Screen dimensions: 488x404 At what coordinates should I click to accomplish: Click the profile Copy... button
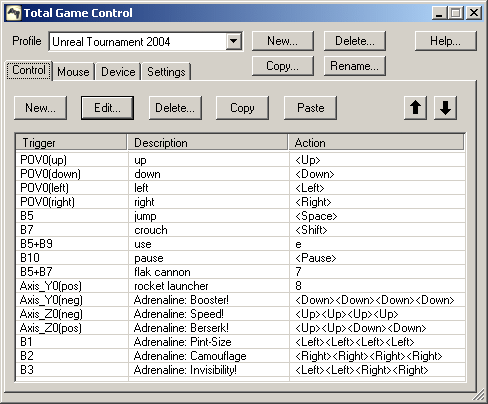283,66
